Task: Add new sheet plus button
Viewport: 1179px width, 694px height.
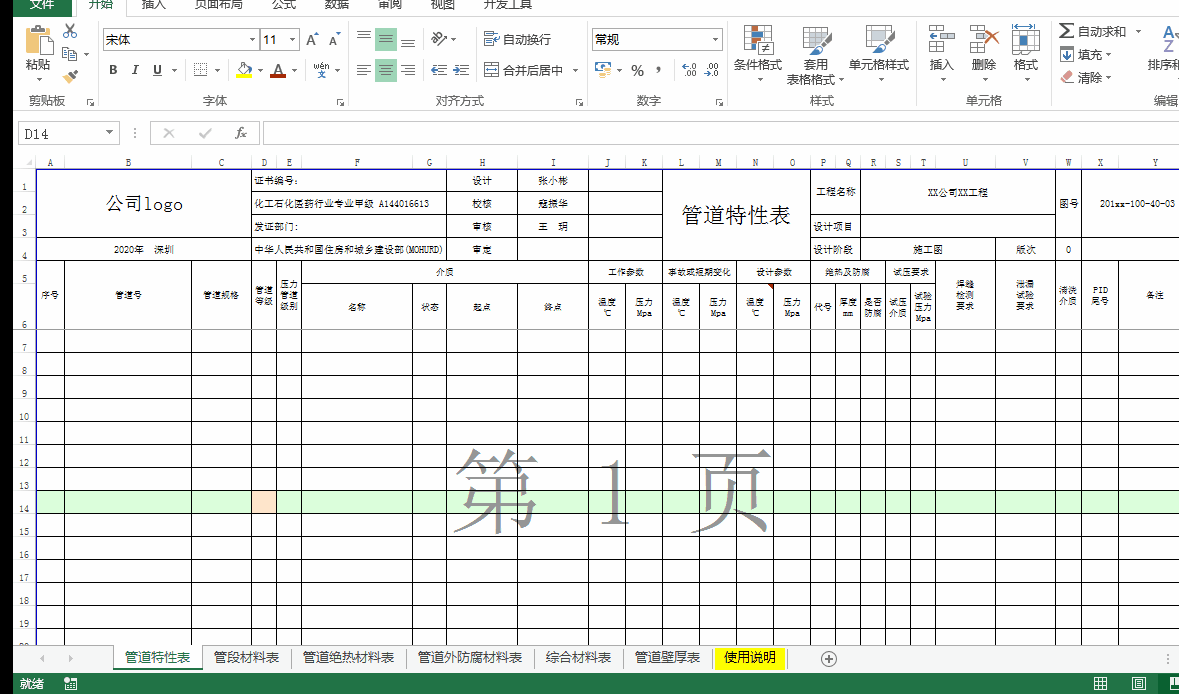Action: click(x=829, y=659)
